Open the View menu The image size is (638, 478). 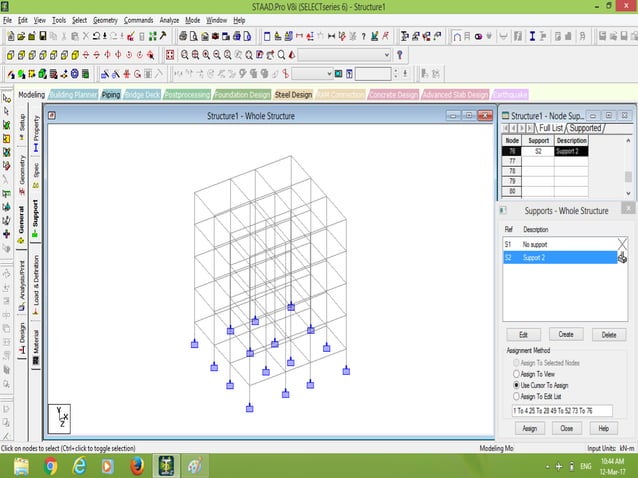pos(38,20)
